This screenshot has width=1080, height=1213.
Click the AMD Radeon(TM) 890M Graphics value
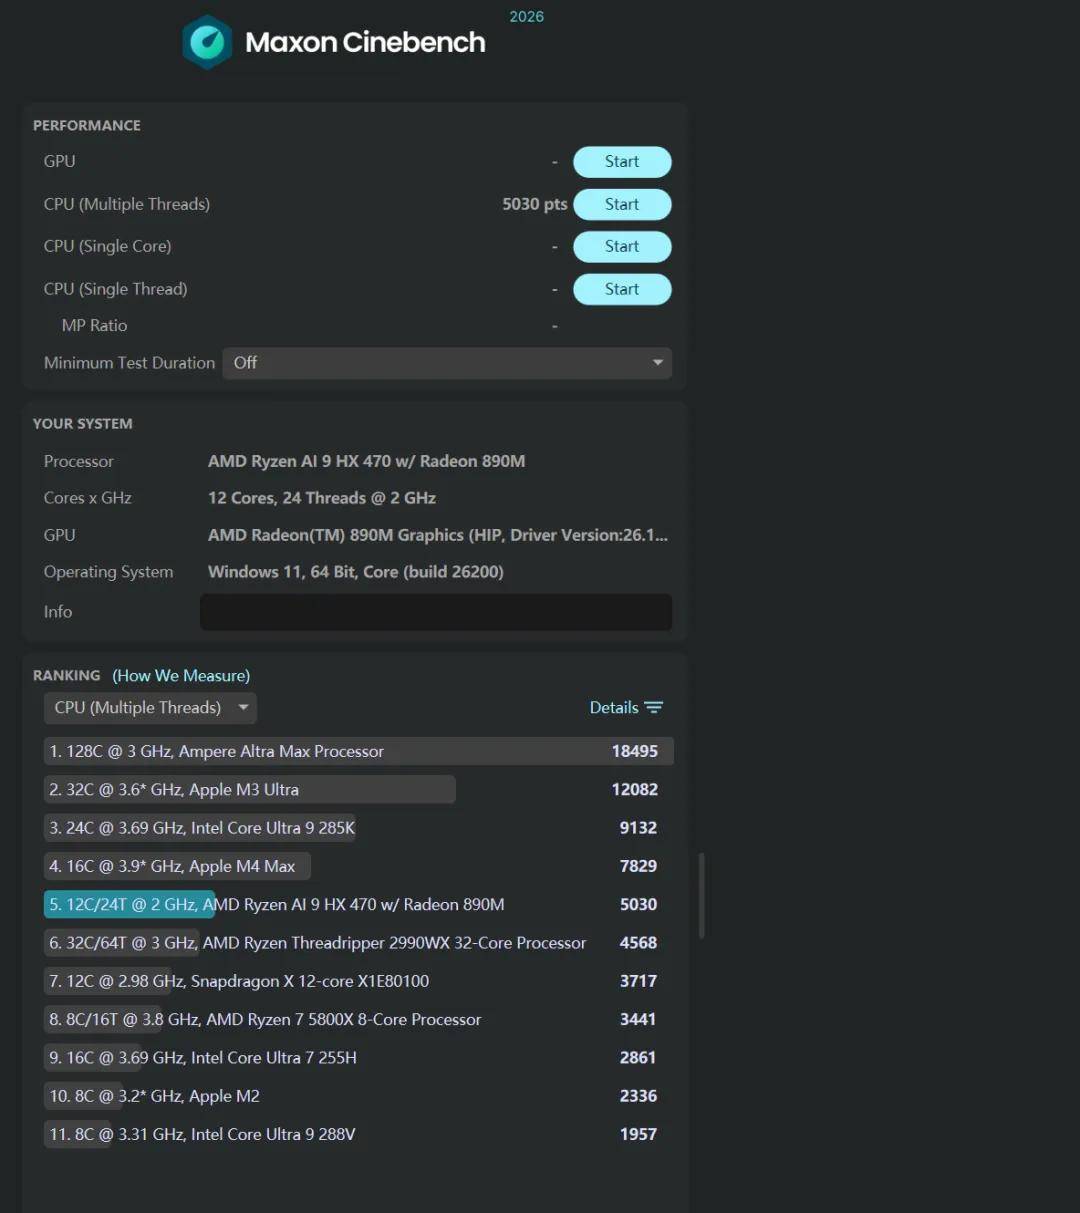[438, 535]
